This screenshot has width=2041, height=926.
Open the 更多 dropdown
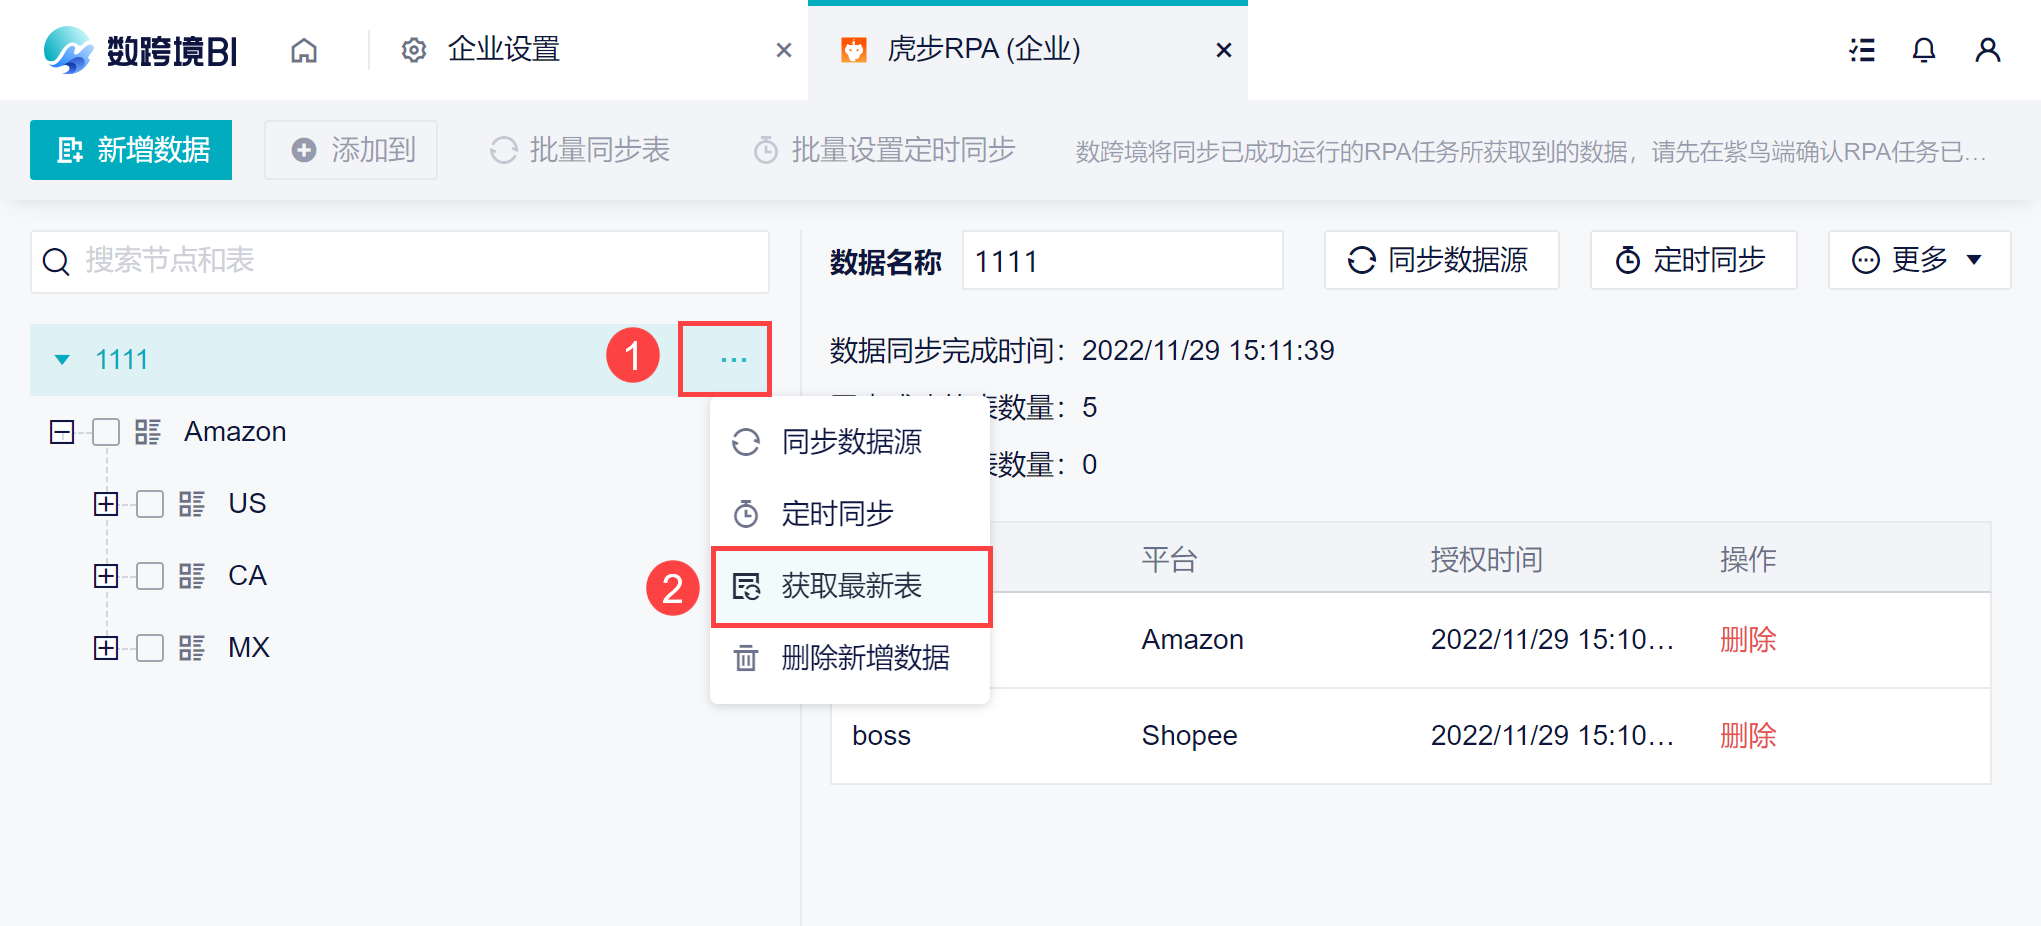point(1918,261)
